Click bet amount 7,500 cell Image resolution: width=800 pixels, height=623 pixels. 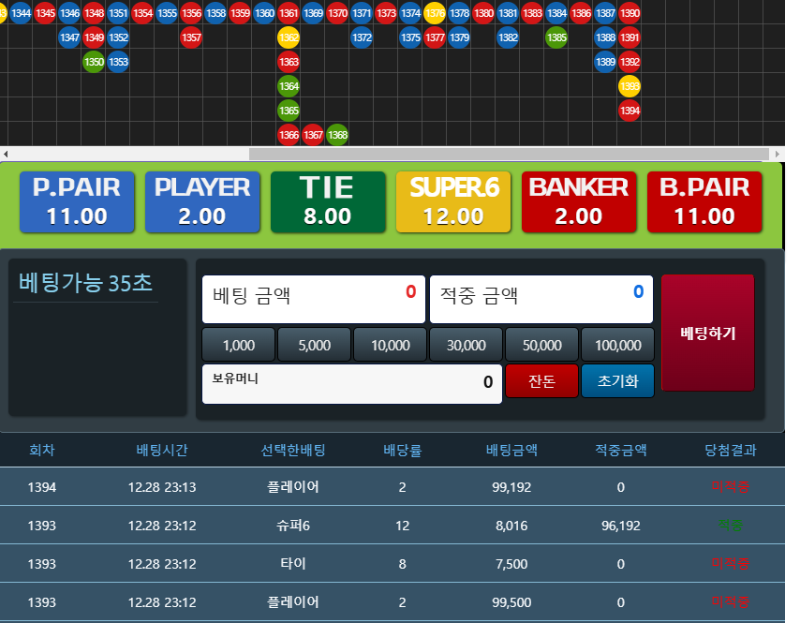pyautogui.click(x=512, y=564)
